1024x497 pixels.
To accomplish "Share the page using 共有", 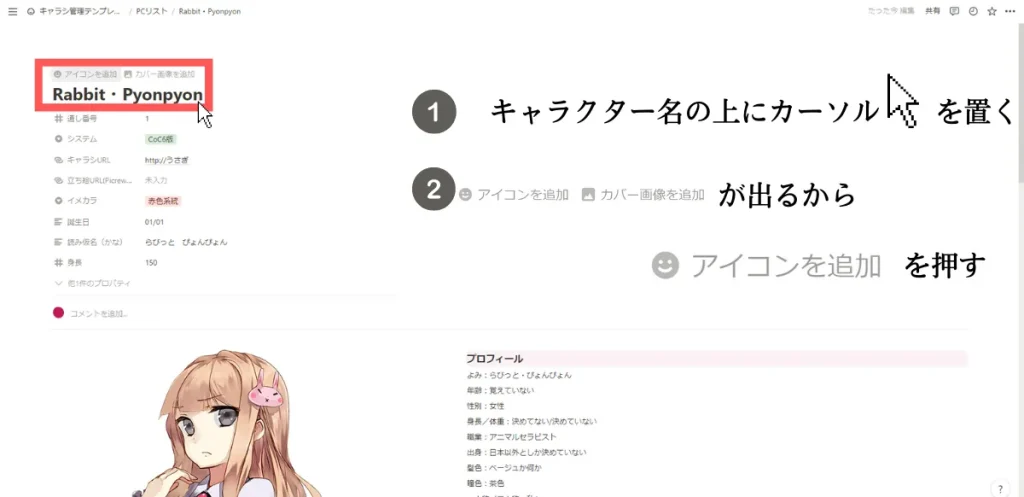I will click(x=933, y=12).
